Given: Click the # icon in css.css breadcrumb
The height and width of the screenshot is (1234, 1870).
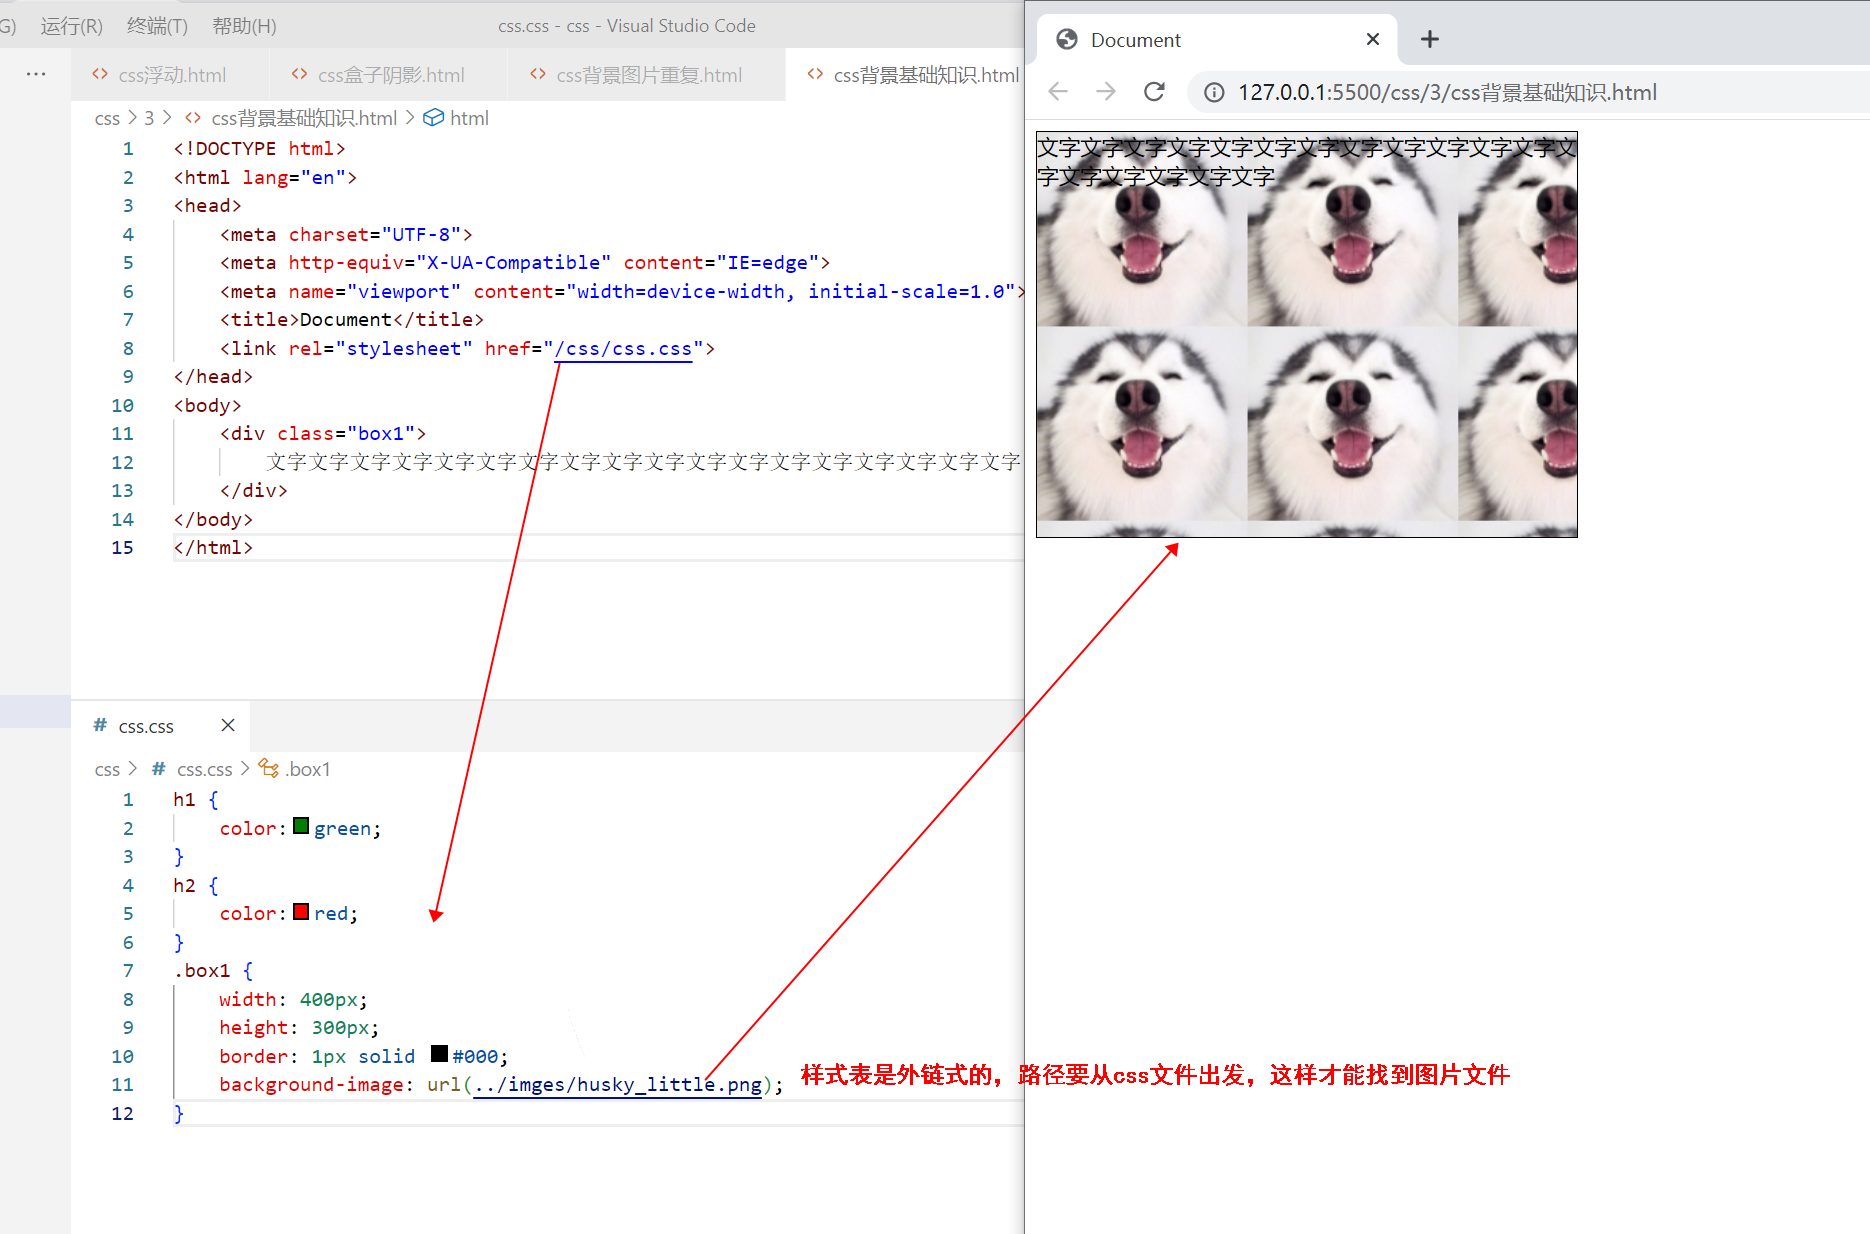Looking at the screenshot, I should pos(158,768).
